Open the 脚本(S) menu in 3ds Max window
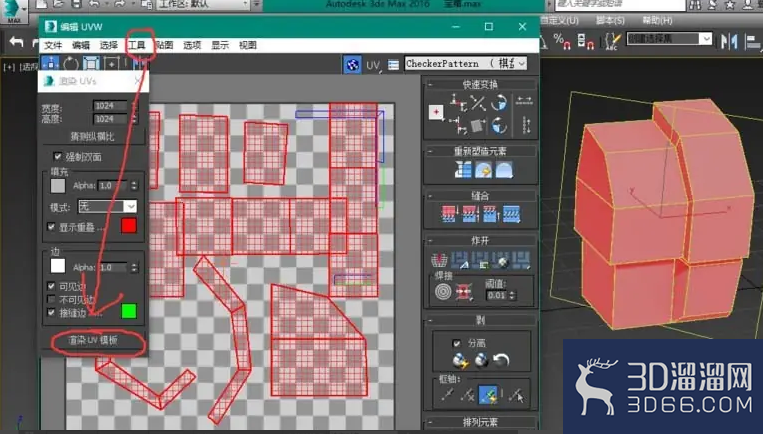The image size is (763, 434). [x=610, y=20]
